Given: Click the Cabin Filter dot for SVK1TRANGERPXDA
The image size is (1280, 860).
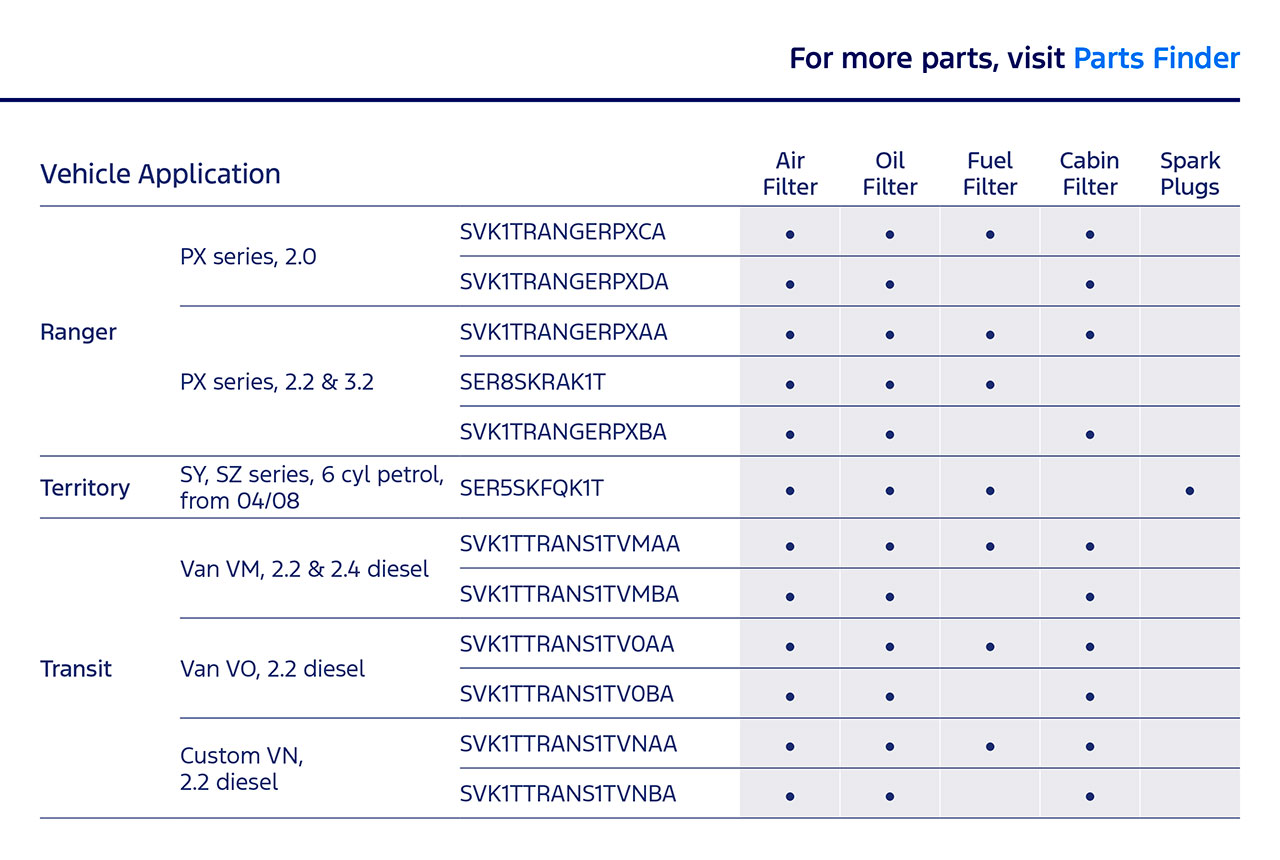Looking at the screenshot, I should (x=1090, y=285).
